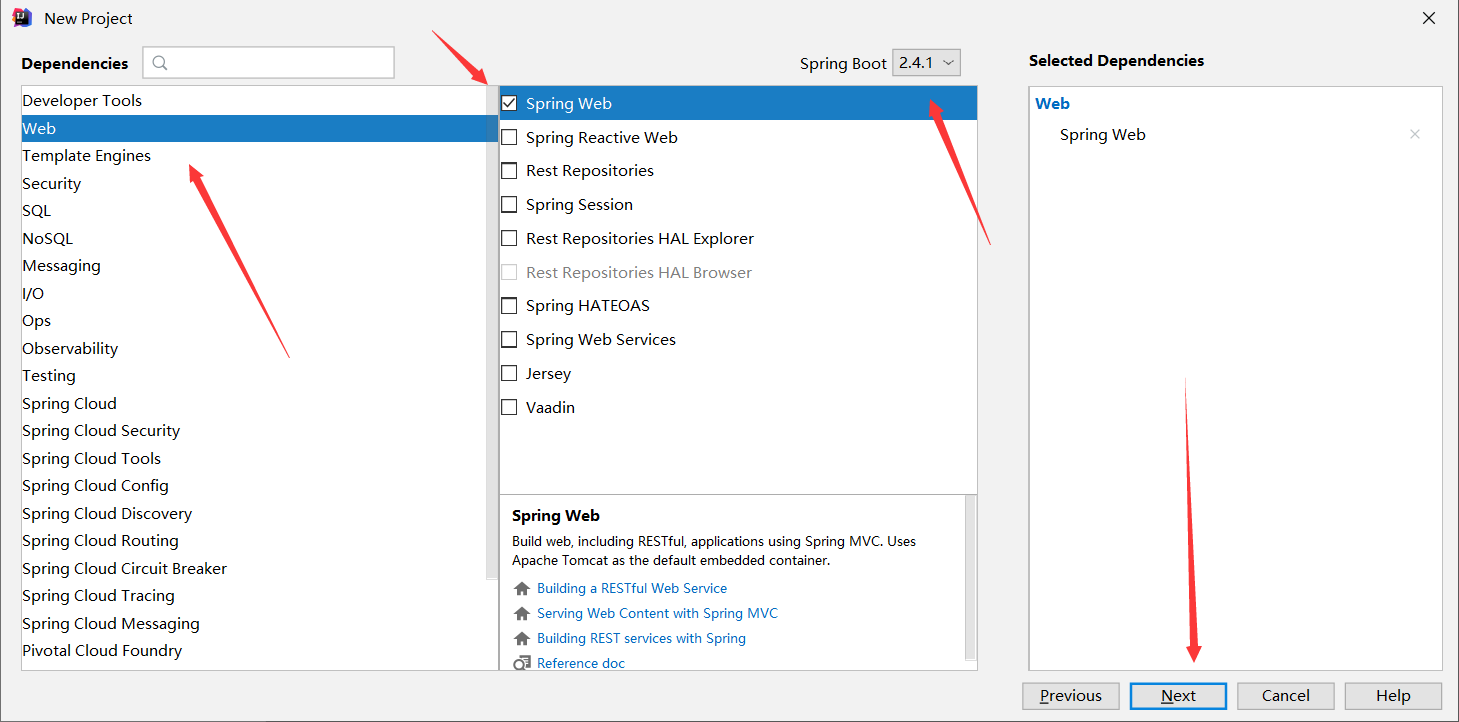Click the disabled Rest Repositories HAL Browser item

[x=639, y=272]
